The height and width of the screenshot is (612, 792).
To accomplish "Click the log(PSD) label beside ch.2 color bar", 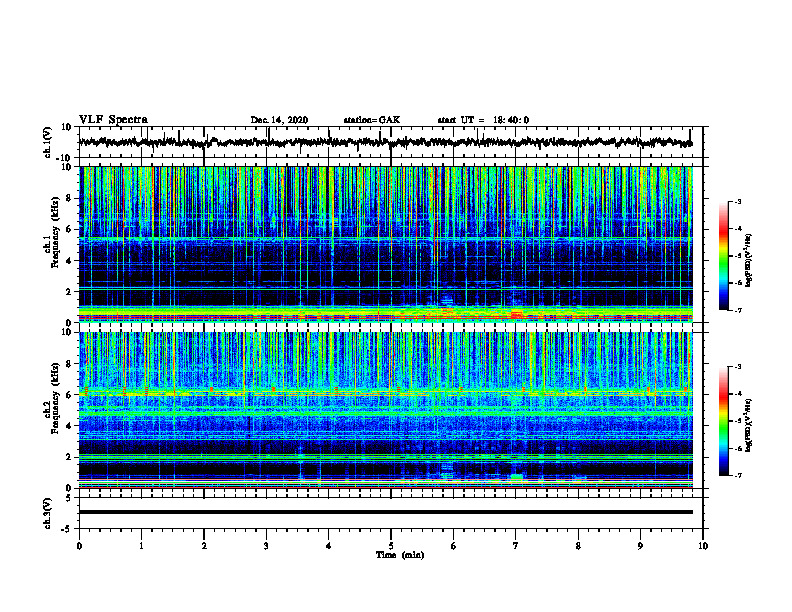I will tap(749, 425).
